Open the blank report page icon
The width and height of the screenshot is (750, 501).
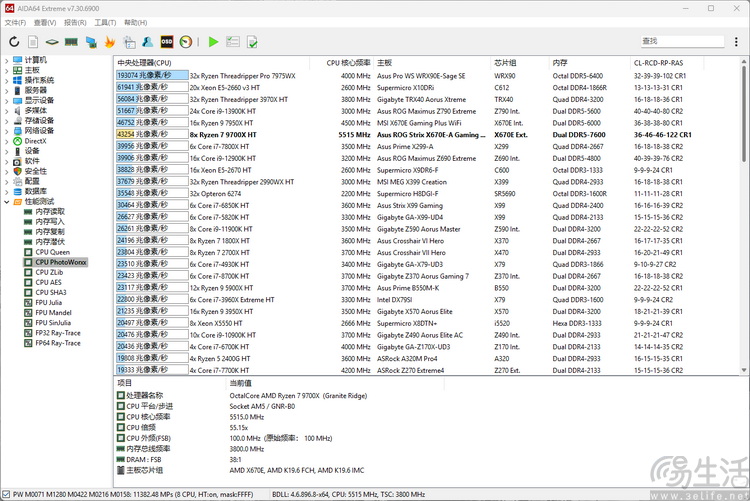click(x=33, y=42)
